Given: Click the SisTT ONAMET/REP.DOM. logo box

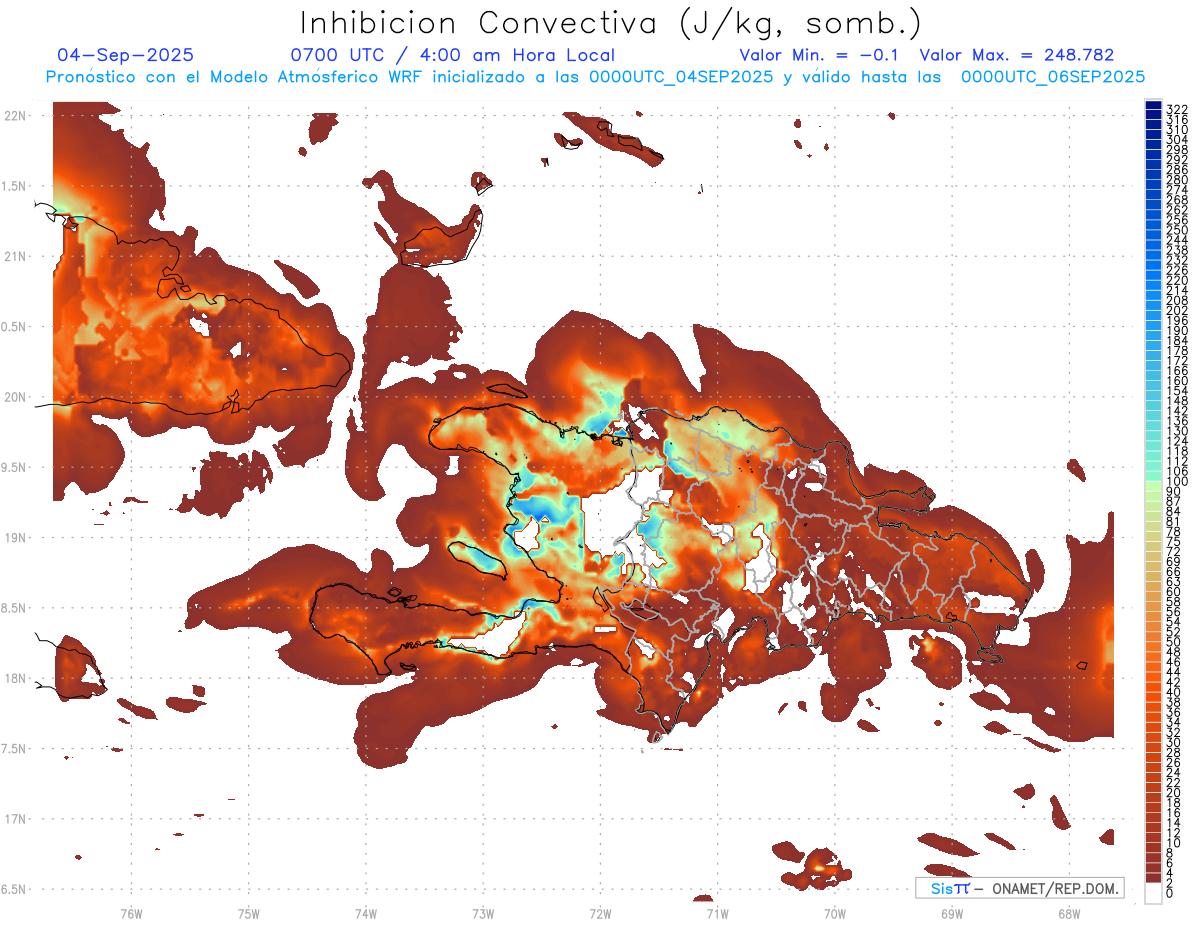Looking at the screenshot, I should 1019,888.
